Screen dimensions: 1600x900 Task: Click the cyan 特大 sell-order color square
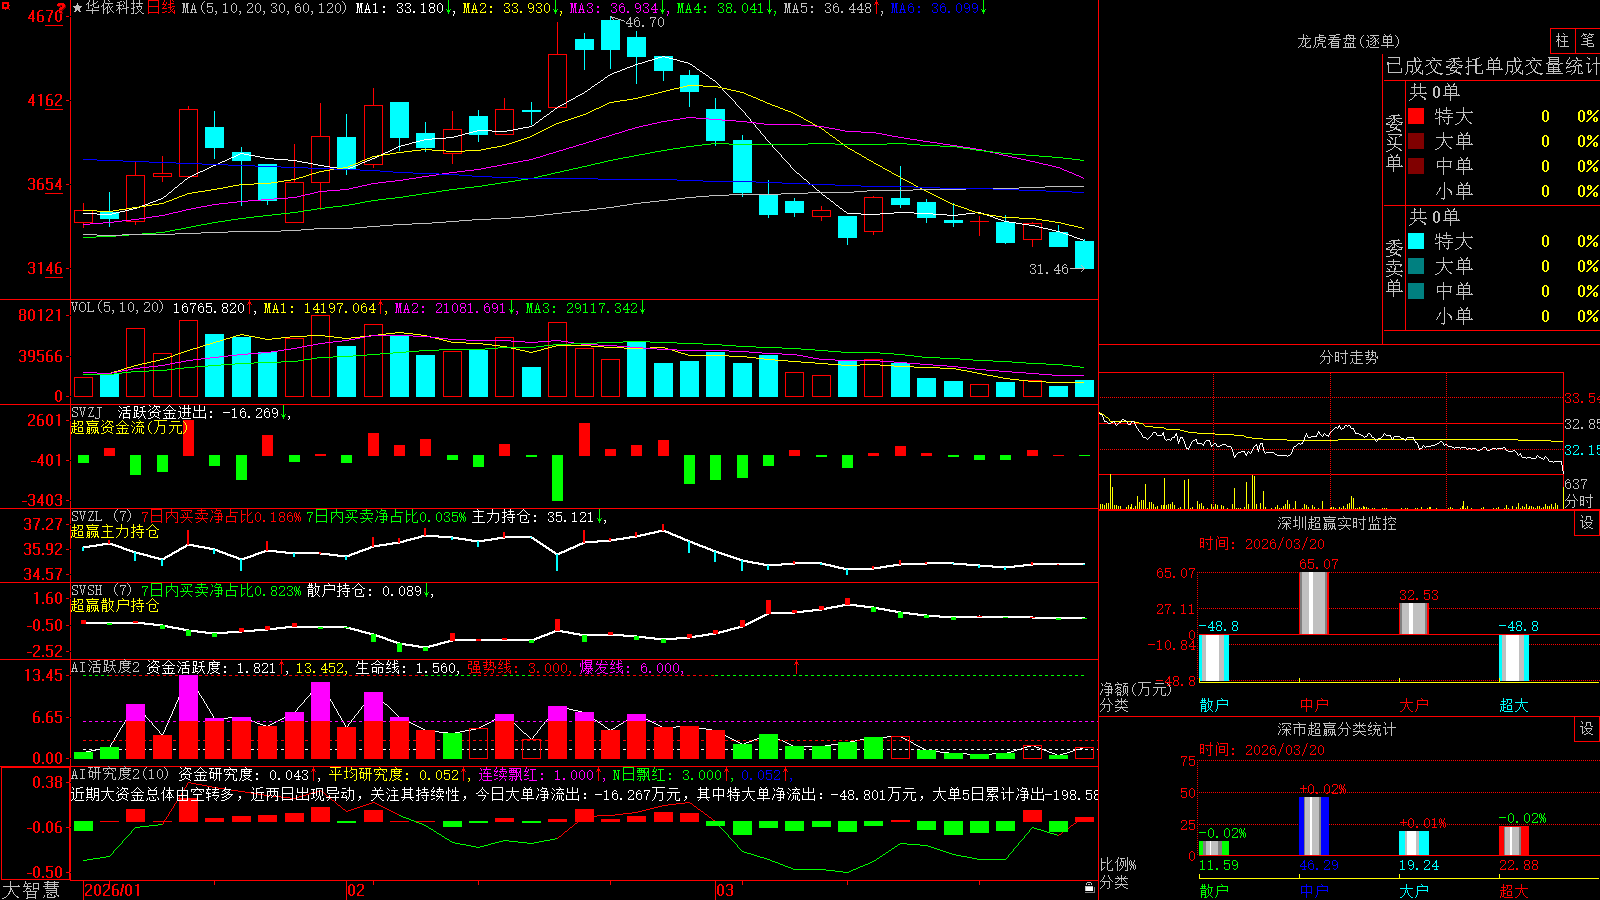(1416, 241)
